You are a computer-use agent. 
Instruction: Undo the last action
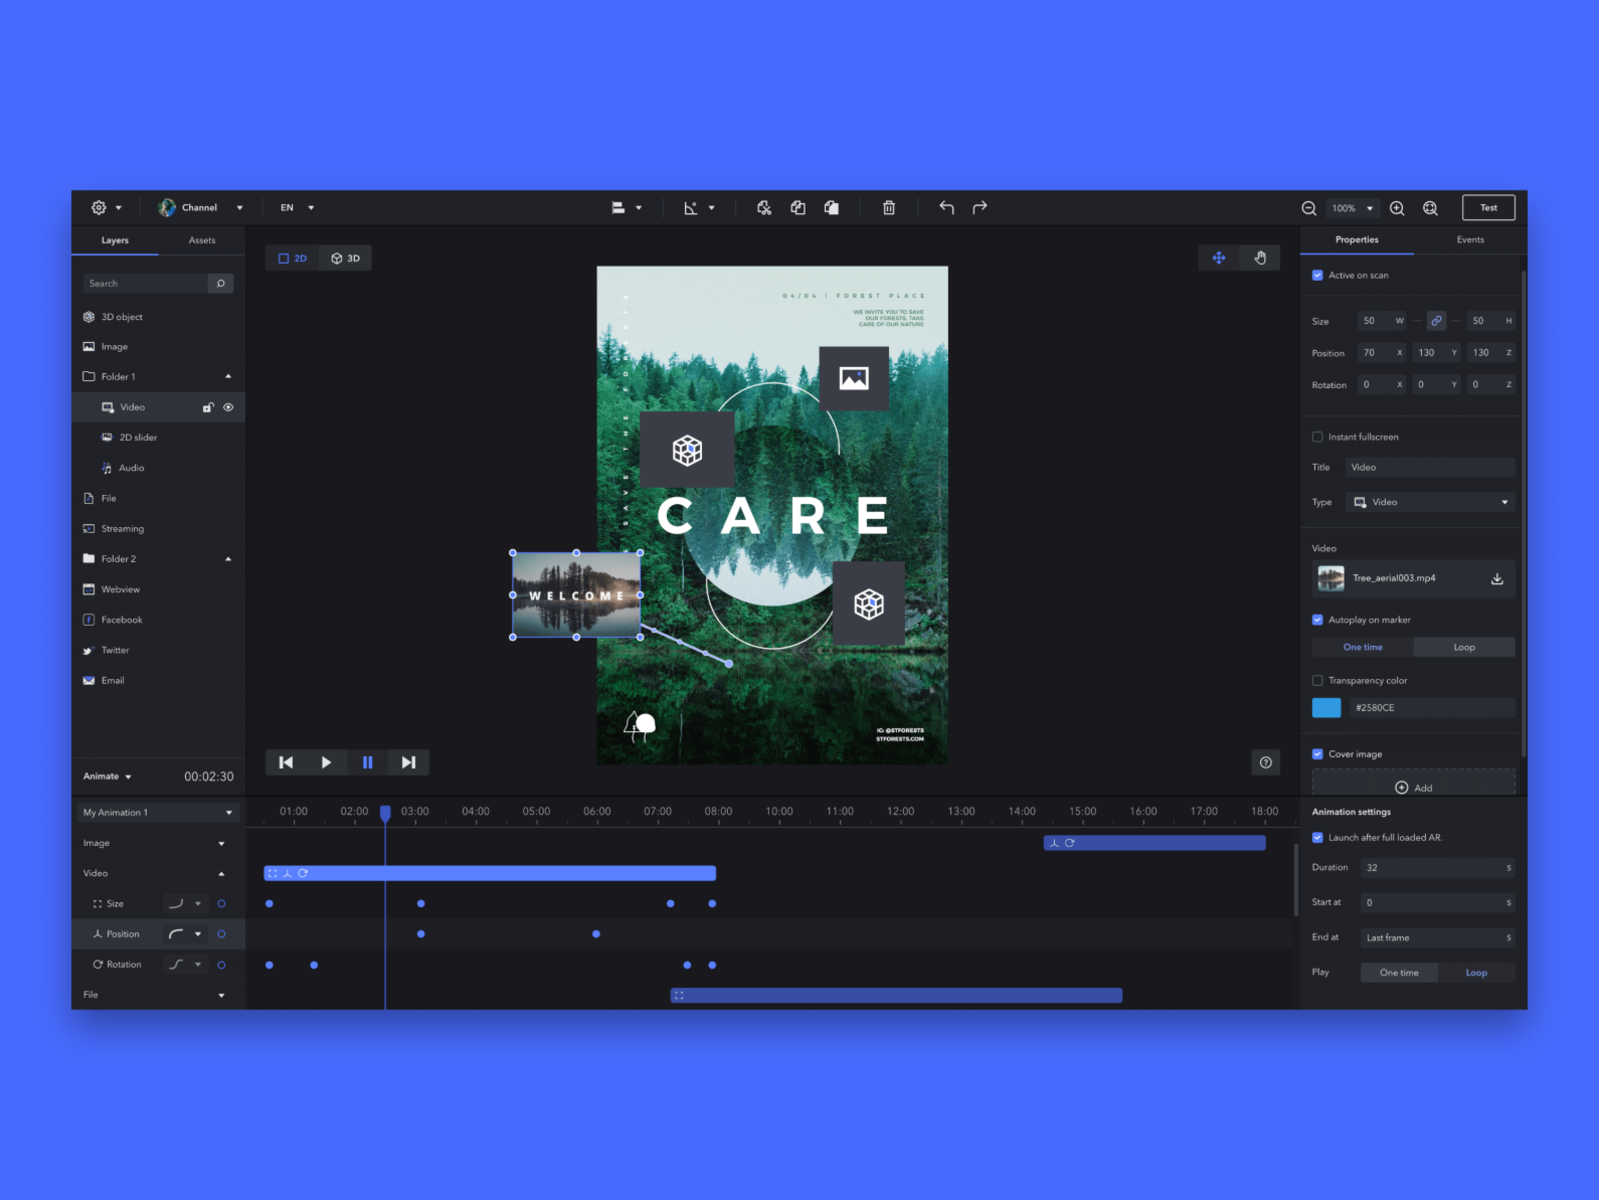[946, 208]
